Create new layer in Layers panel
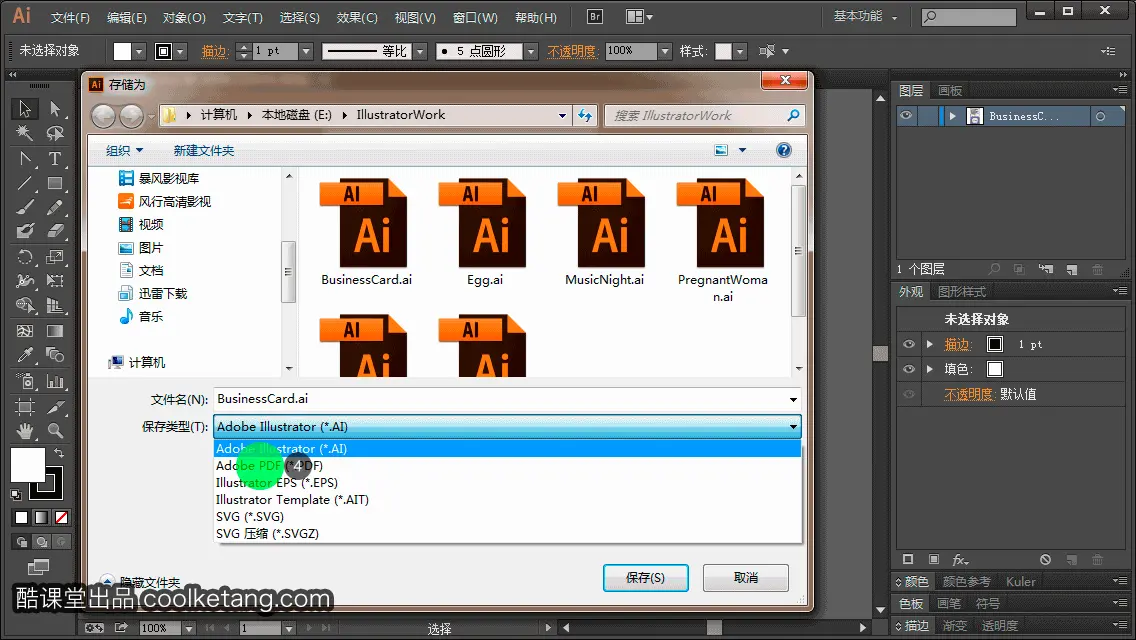Image resolution: width=1136 pixels, height=640 pixels. point(1072,270)
